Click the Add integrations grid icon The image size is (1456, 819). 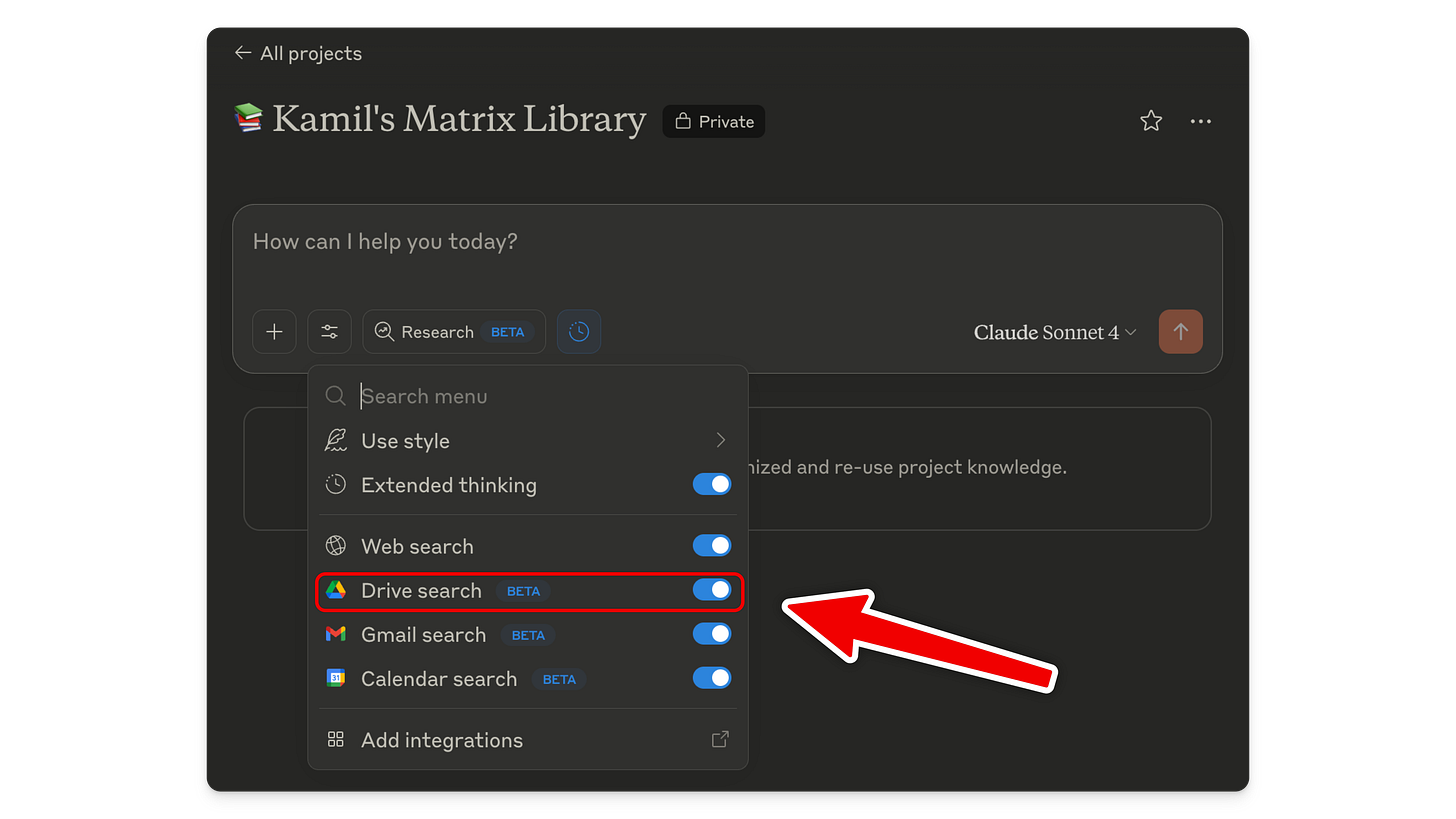tap(336, 740)
